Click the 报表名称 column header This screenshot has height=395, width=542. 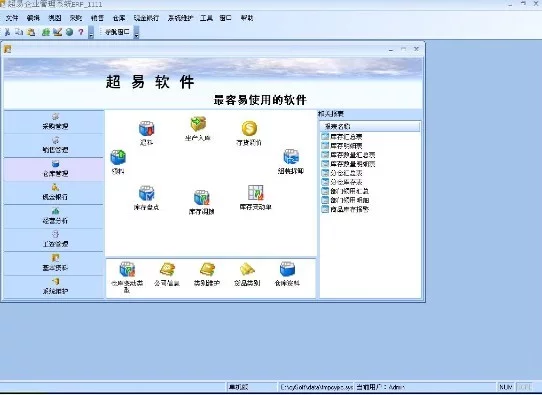(x=370, y=126)
